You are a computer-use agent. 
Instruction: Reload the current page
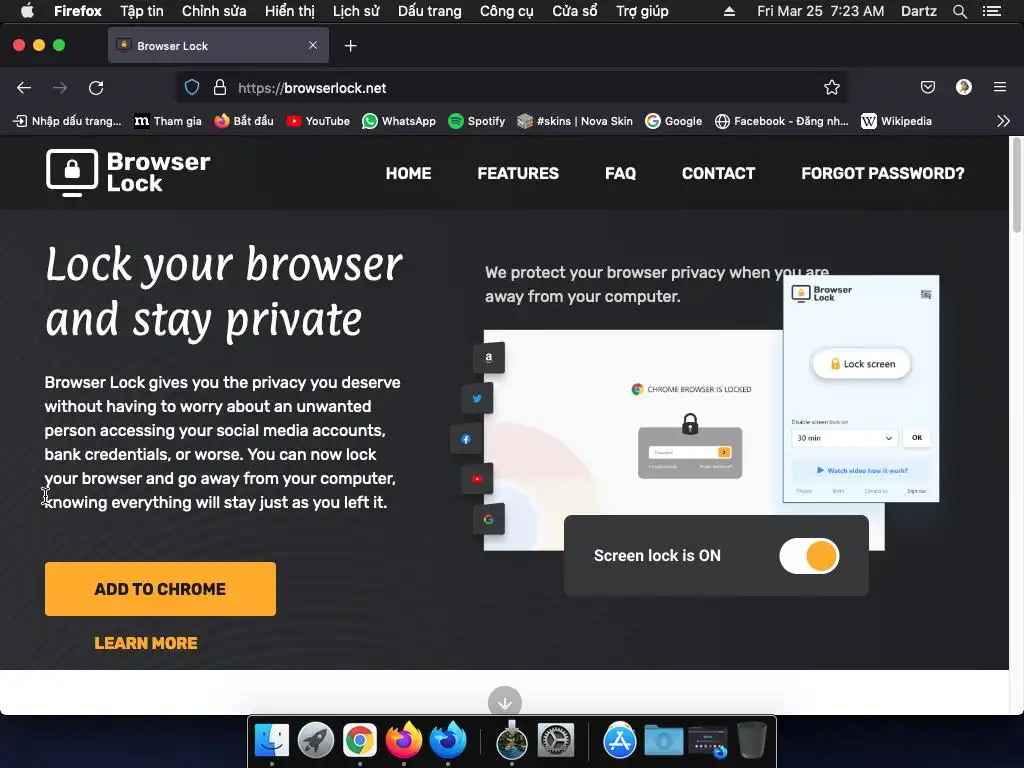[x=96, y=88]
